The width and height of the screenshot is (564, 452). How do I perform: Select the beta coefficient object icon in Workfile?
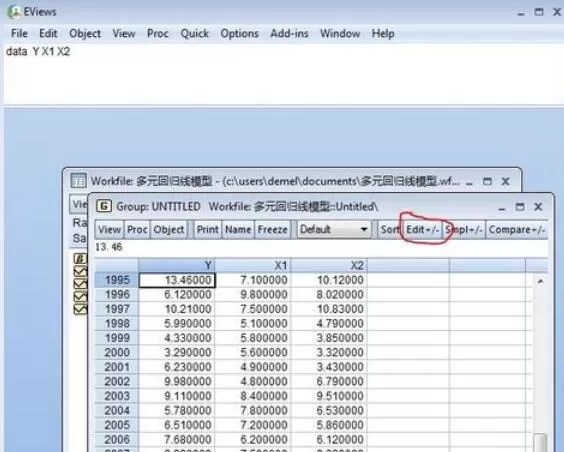[80, 258]
